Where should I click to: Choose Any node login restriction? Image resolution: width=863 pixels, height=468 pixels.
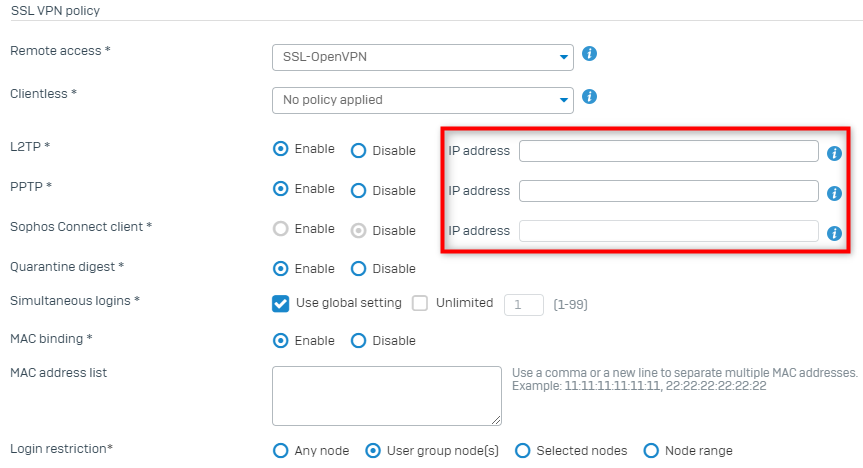[x=281, y=451]
